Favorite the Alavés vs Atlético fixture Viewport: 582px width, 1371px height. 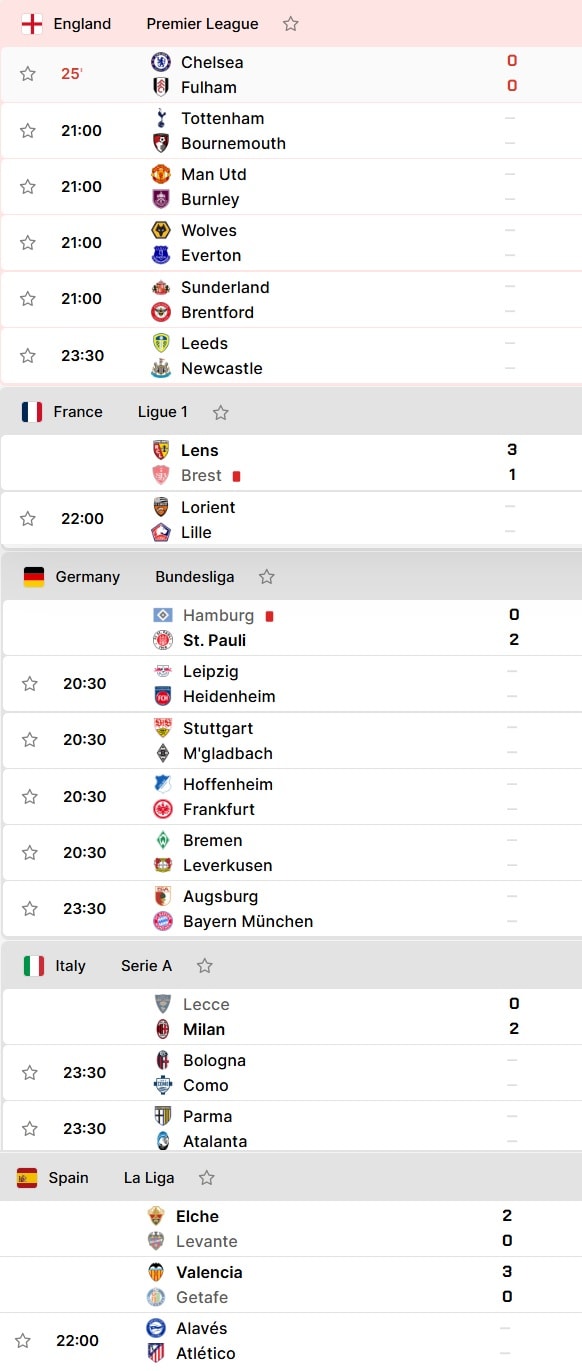point(23,1341)
